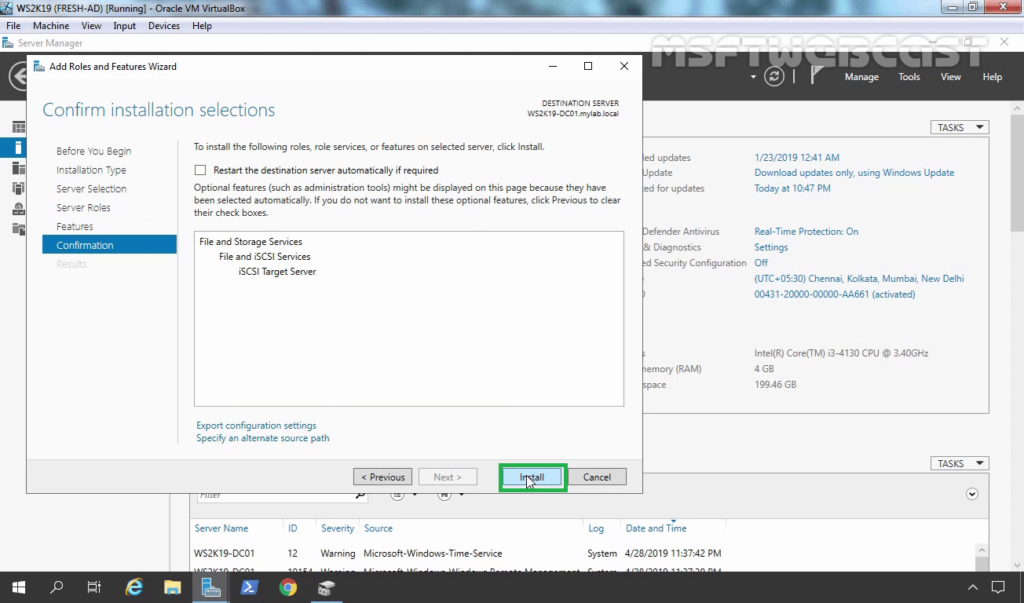Sort events by Severity column header
1024x603 pixels.
pos(337,528)
